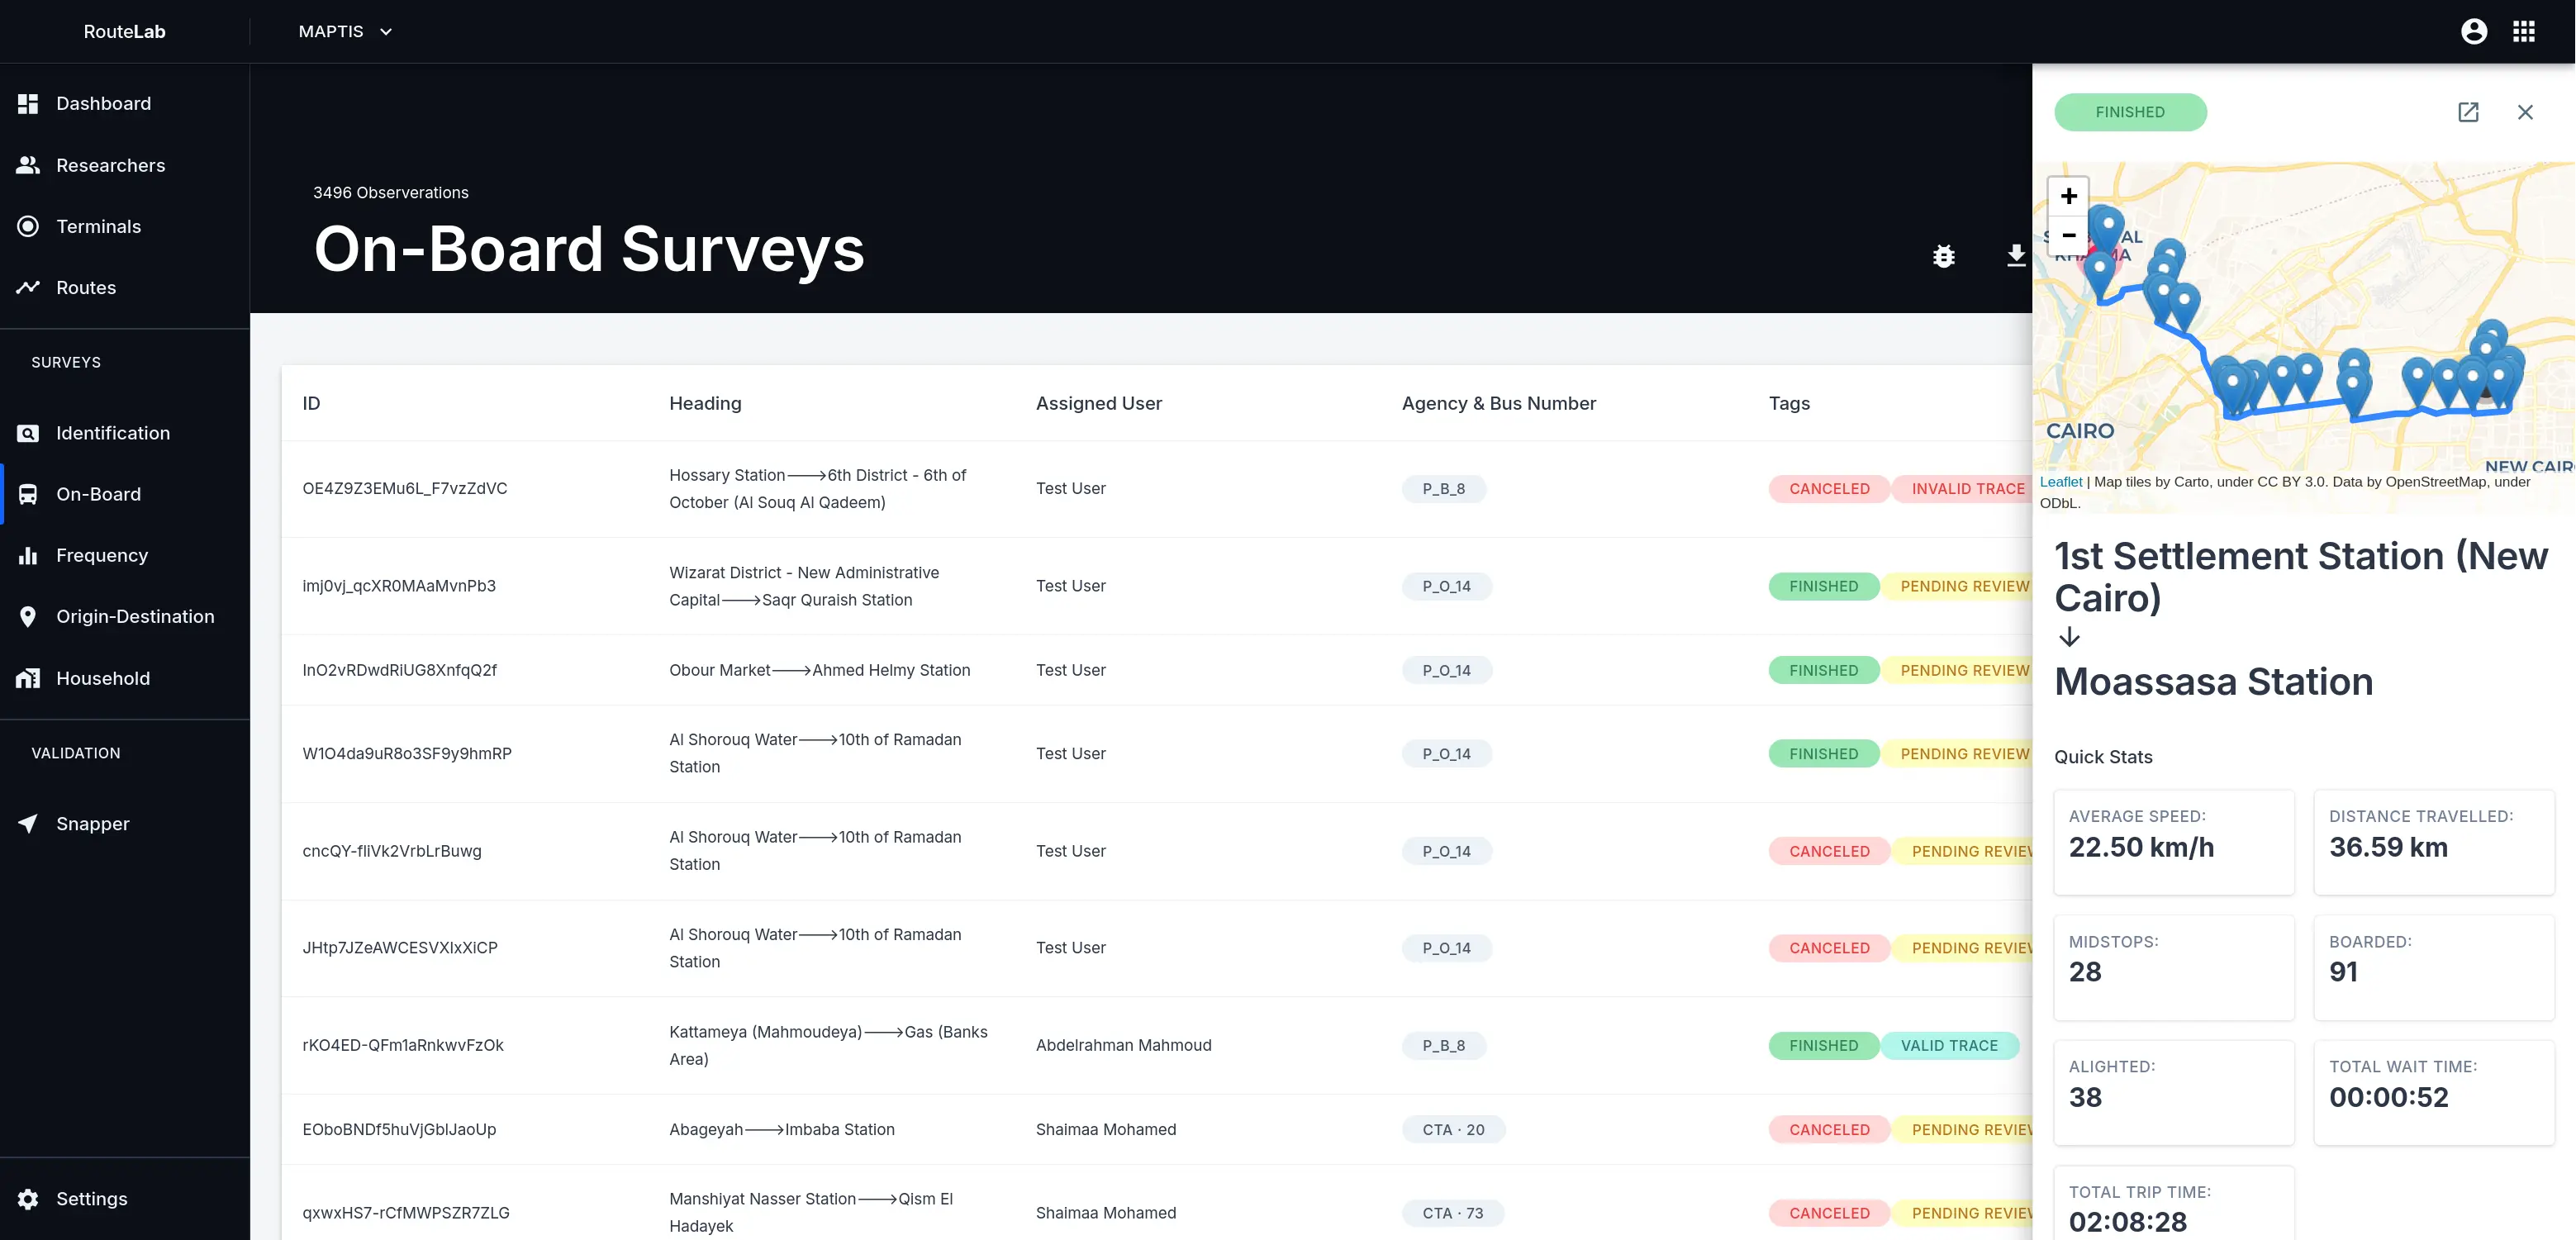Click the Heading column header
The image size is (2576, 1240).
pos(705,403)
